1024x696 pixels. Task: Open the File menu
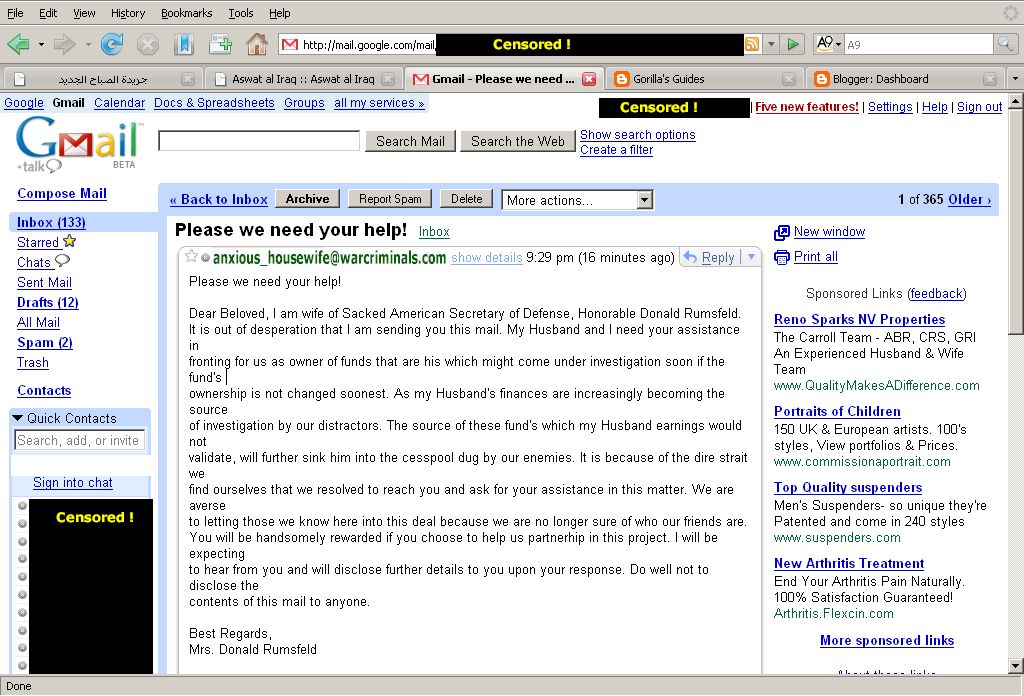tap(15, 13)
